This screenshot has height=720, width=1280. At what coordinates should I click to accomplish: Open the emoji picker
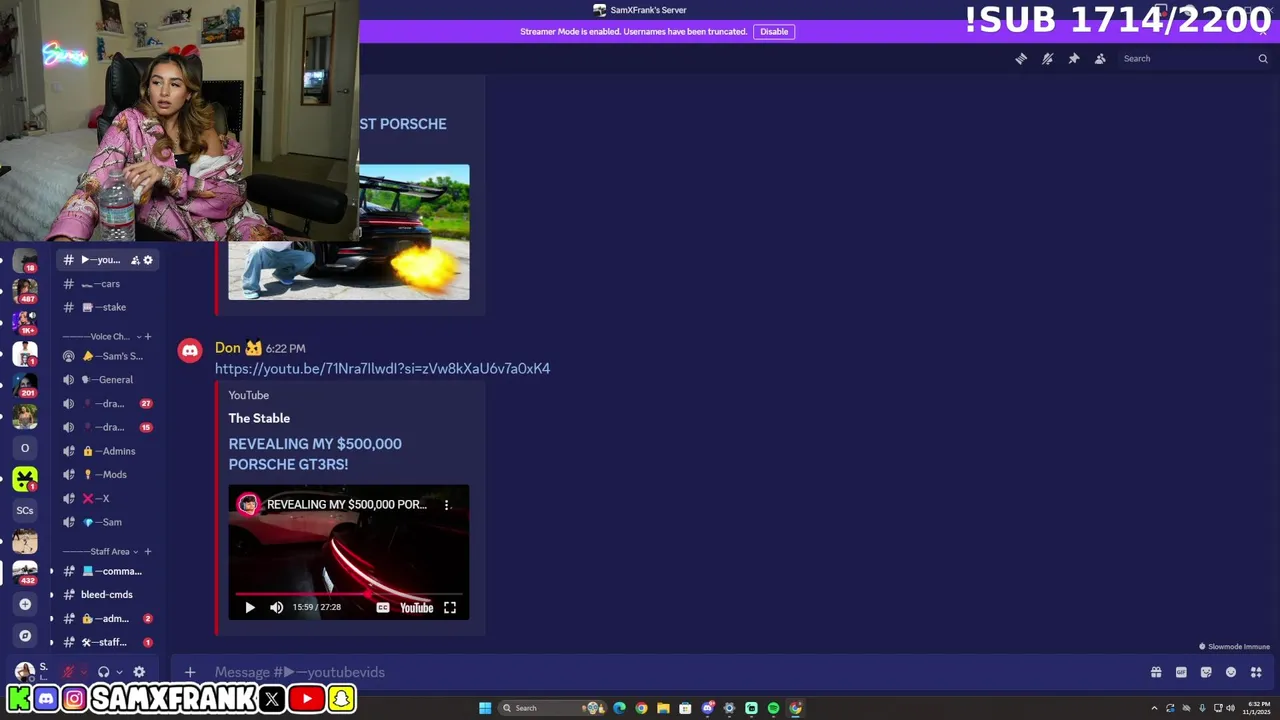(x=1231, y=672)
